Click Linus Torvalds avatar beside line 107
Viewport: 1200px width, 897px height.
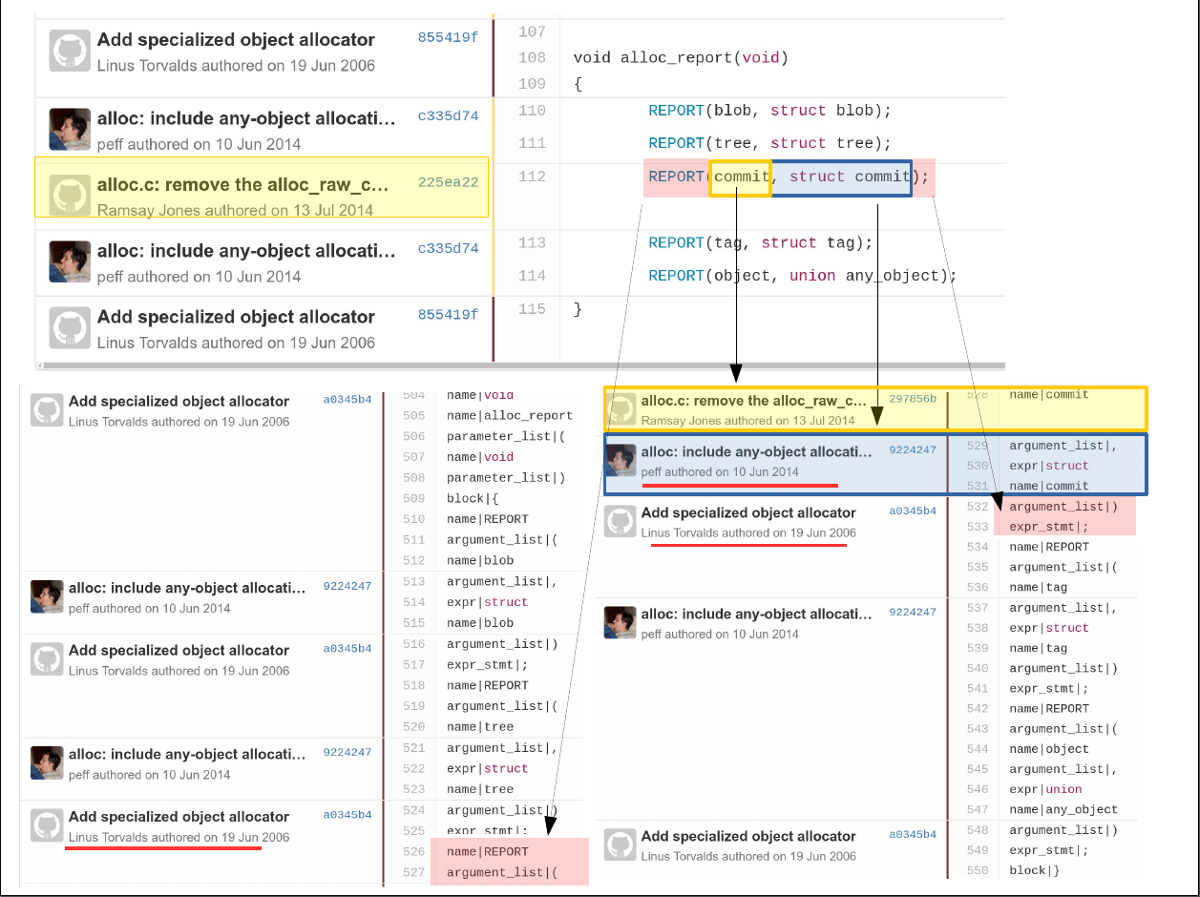[x=70, y=51]
